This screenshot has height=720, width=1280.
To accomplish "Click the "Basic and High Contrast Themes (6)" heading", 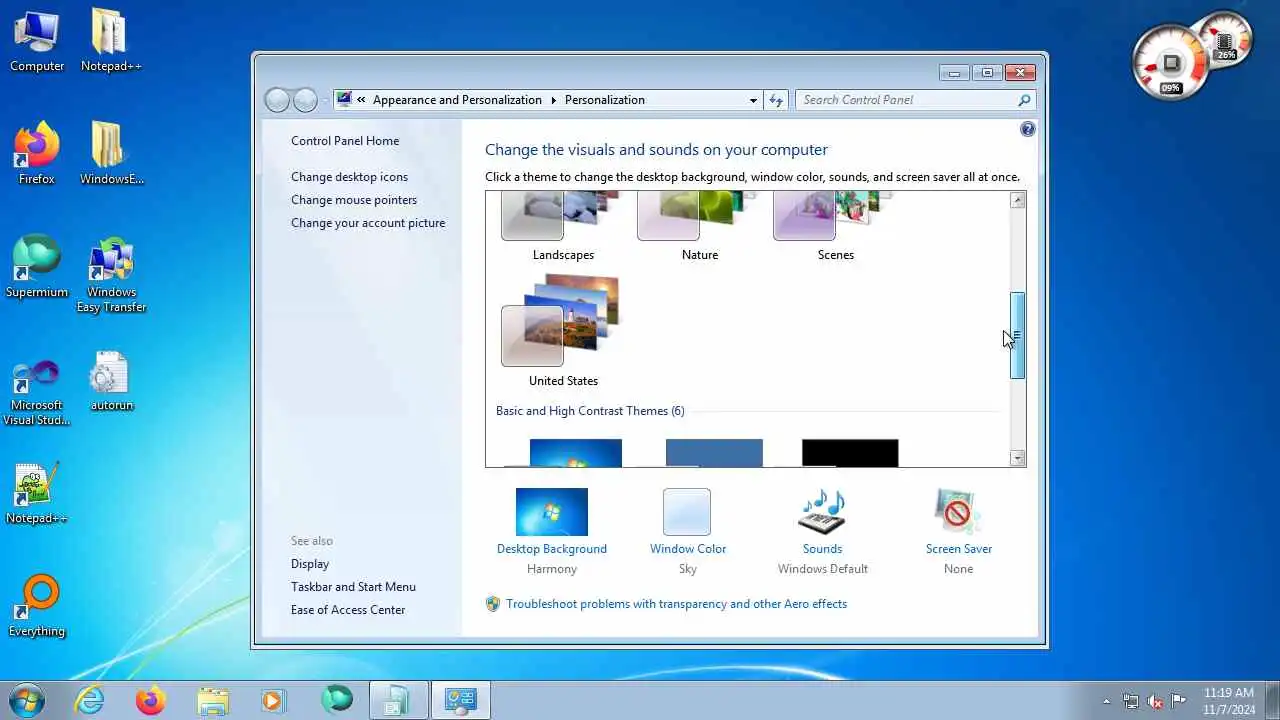I will [590, 411].
